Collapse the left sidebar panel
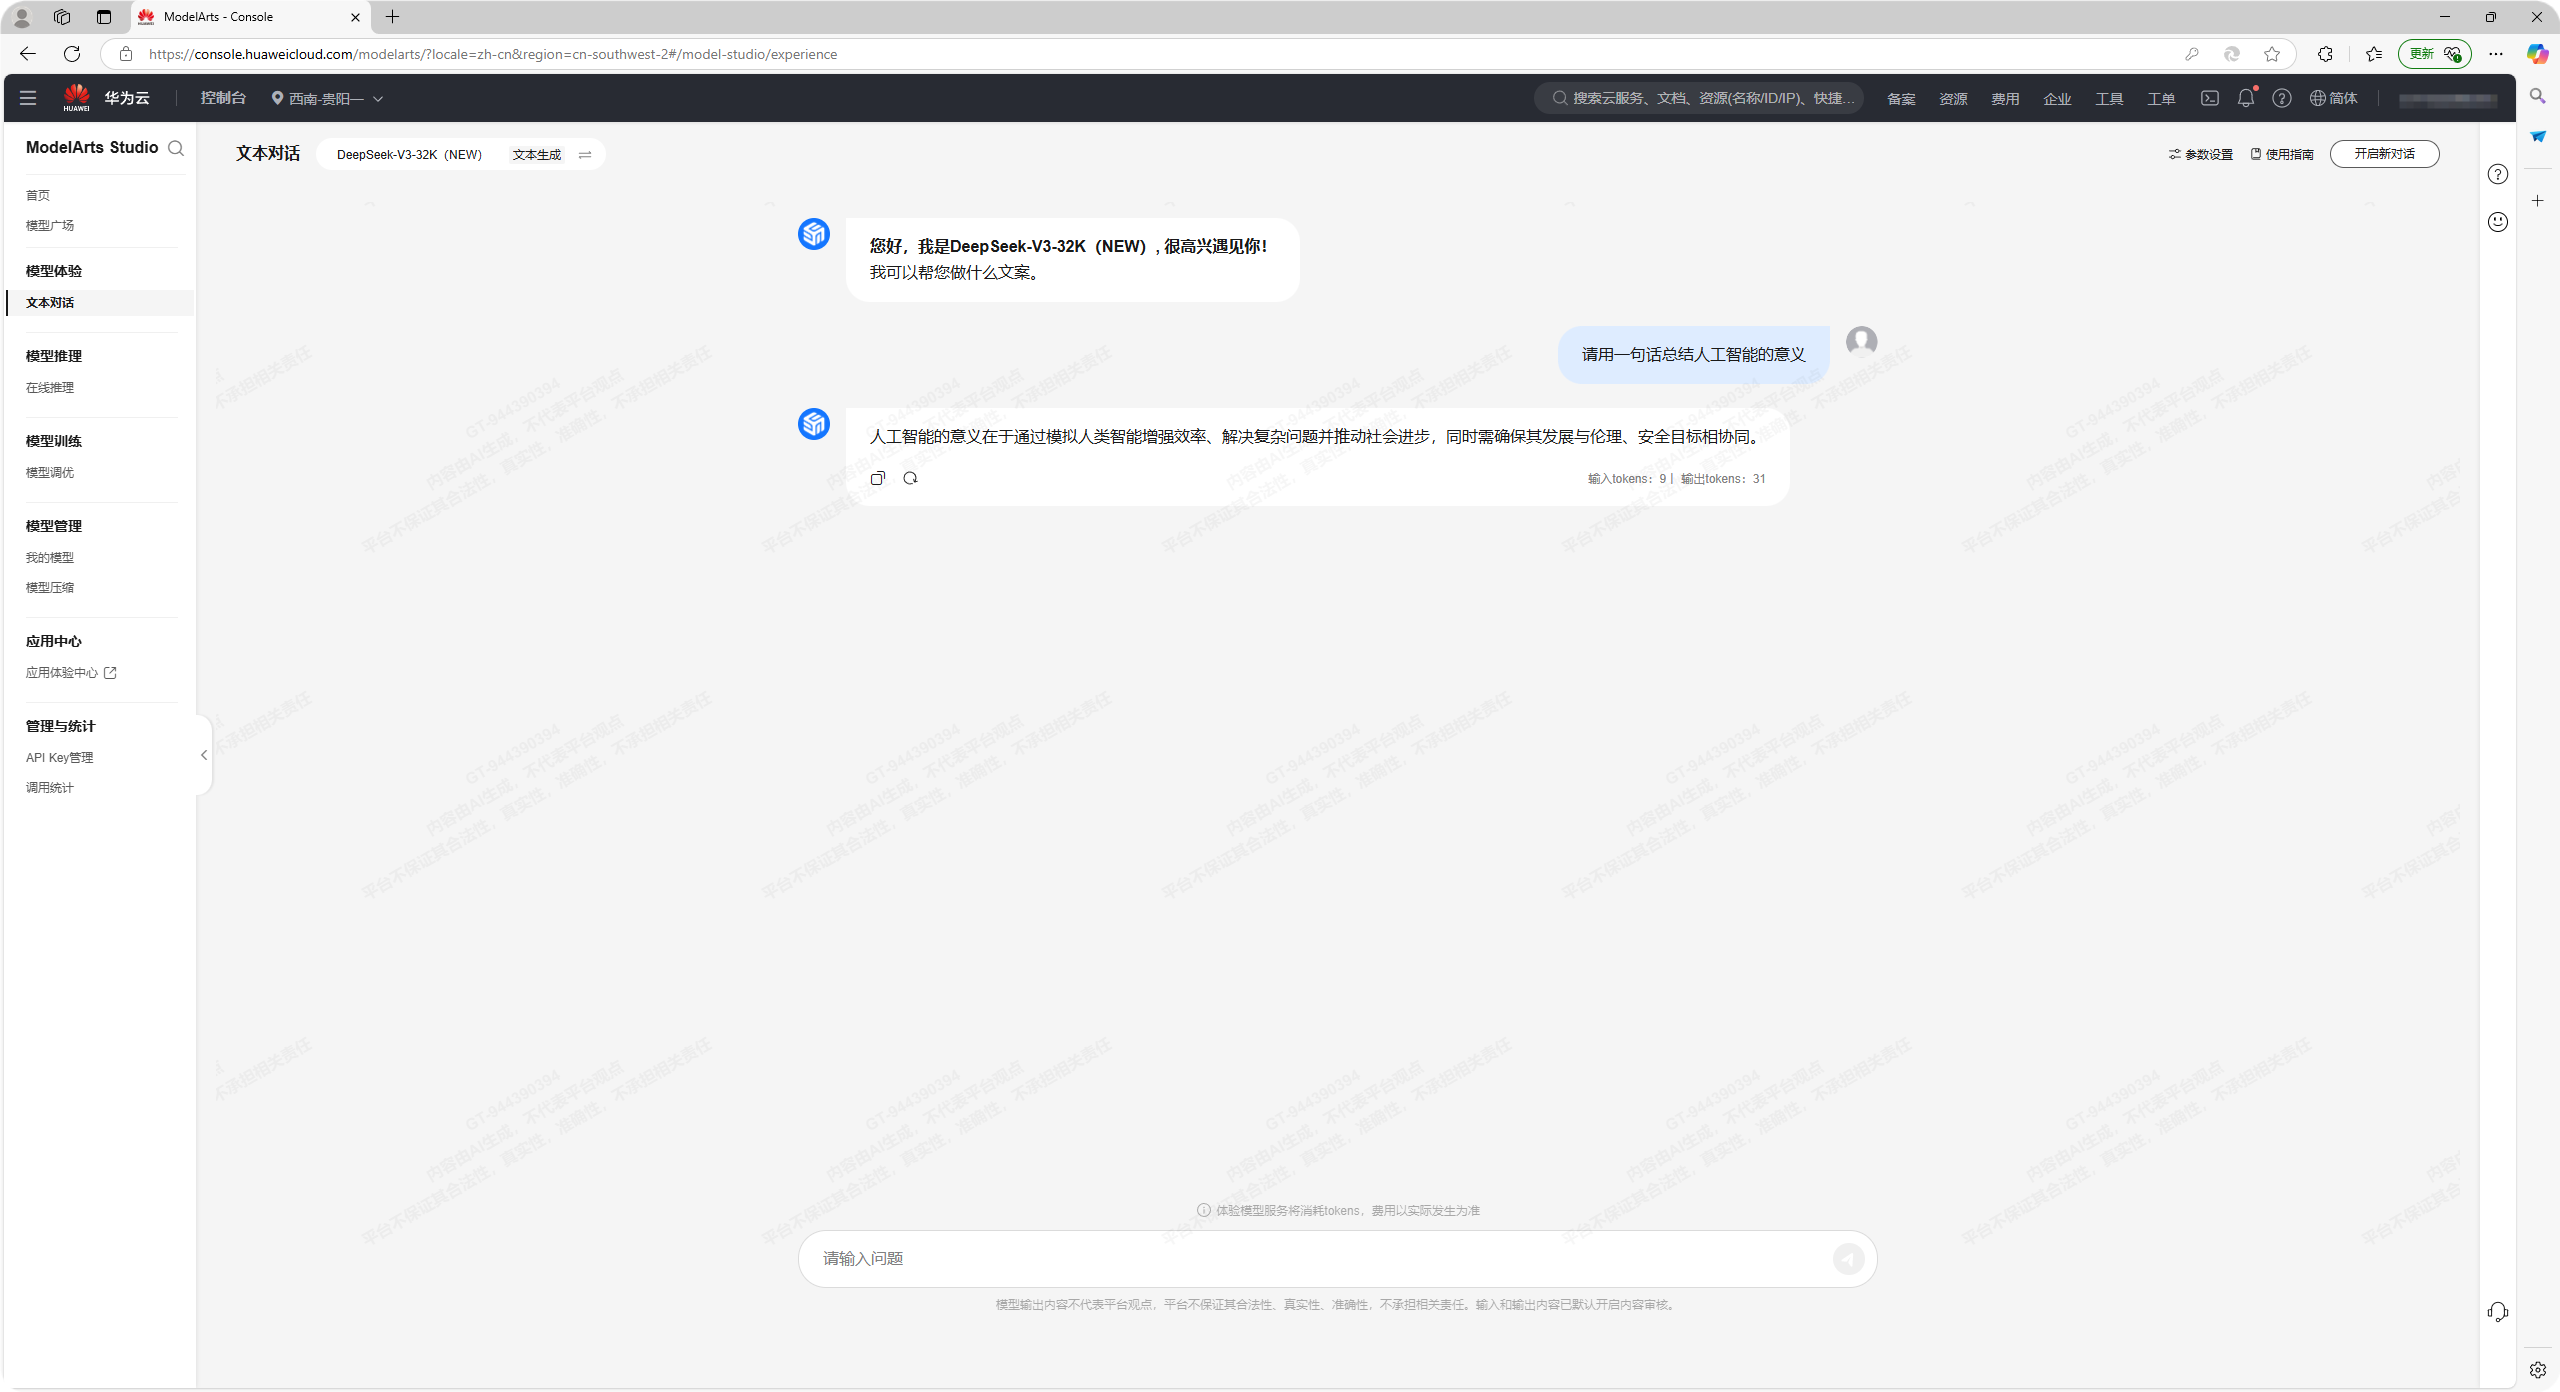This screenshot has height=1392, width=2560. (x=204, y=755)
